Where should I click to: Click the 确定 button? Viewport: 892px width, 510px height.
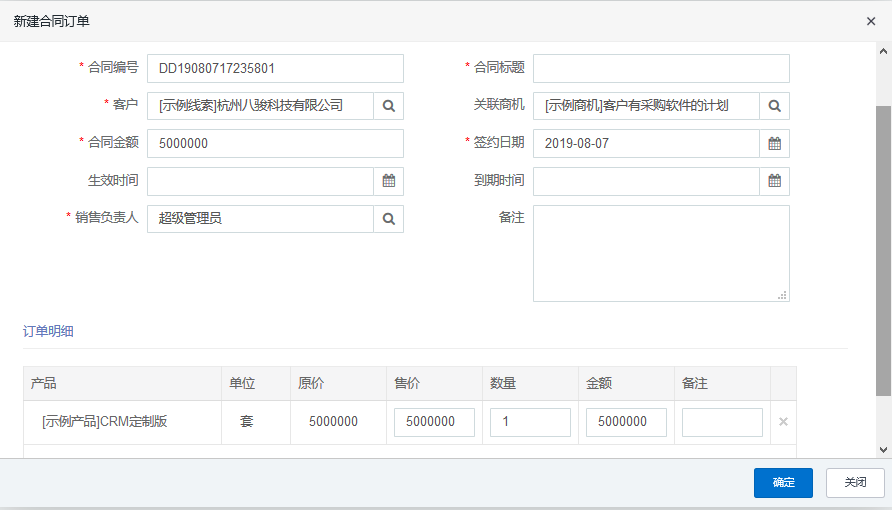coord(783,483)
